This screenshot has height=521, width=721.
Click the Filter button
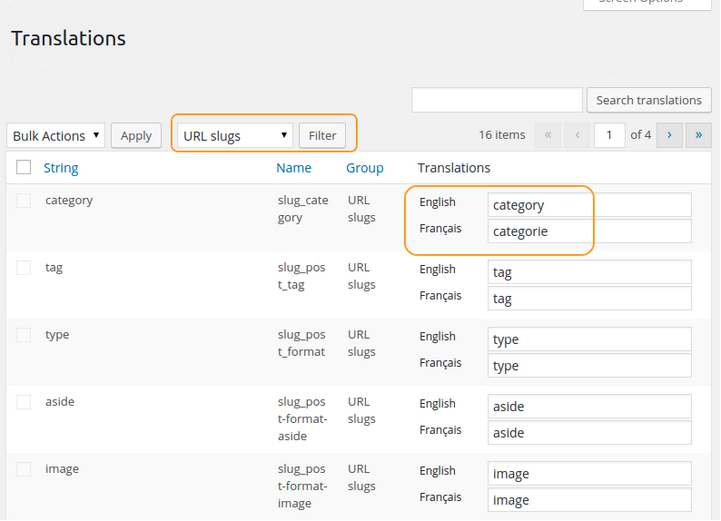(322, 136)
